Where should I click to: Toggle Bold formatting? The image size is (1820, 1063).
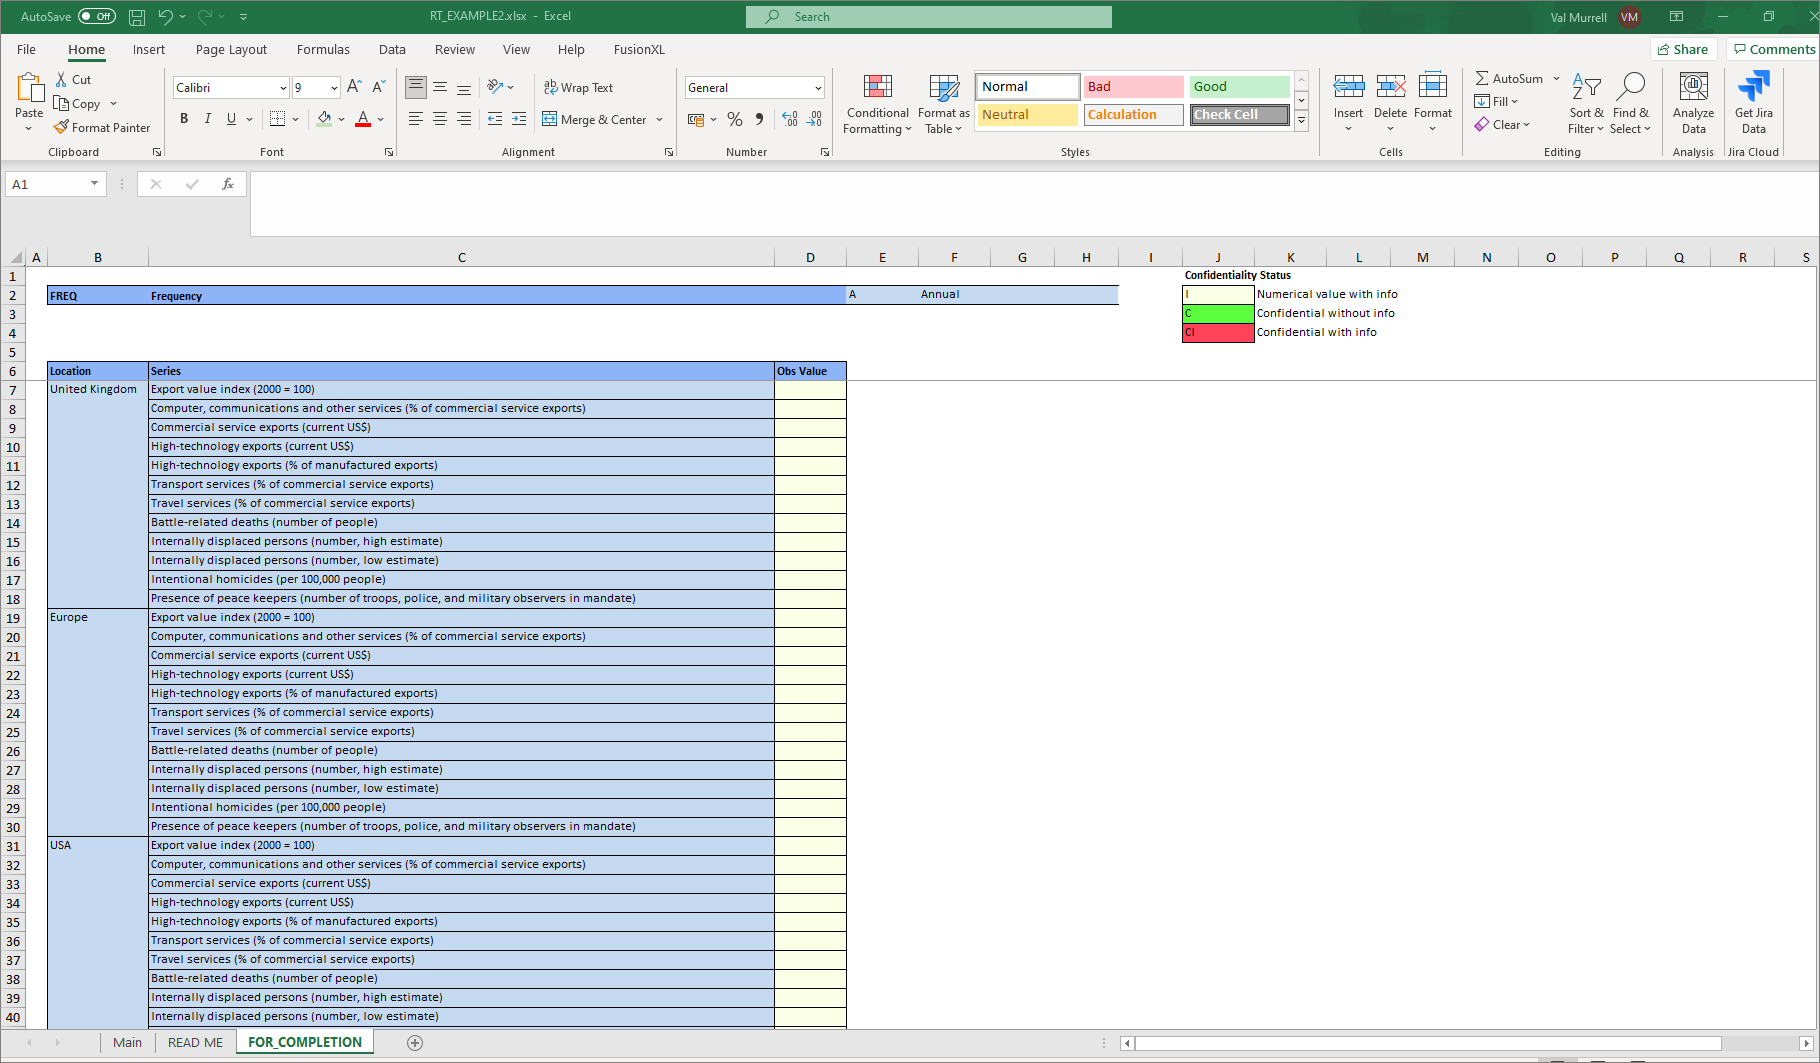184,119
